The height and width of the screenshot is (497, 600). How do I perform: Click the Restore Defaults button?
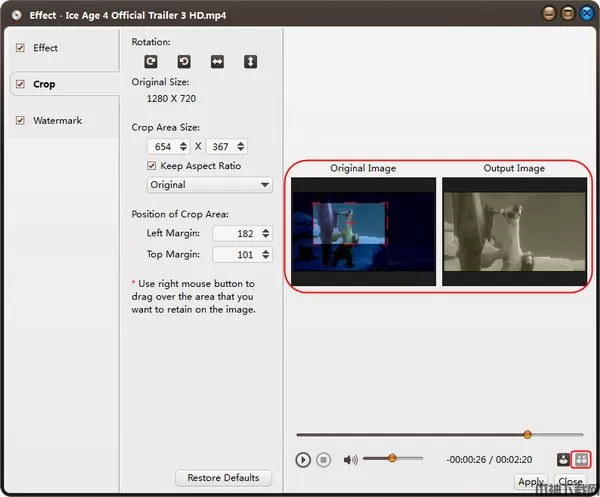pyautogui.click(x=223, y=478)
